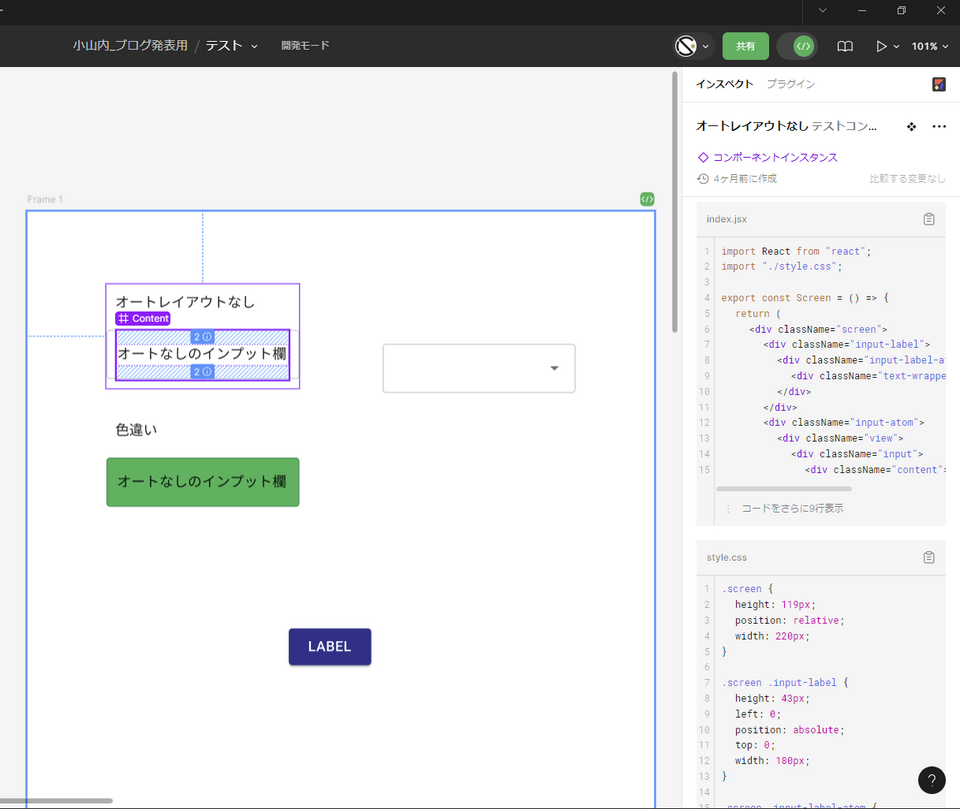Click the blue LABEL button on canvas
960x809 pixels.
[329, 646]
